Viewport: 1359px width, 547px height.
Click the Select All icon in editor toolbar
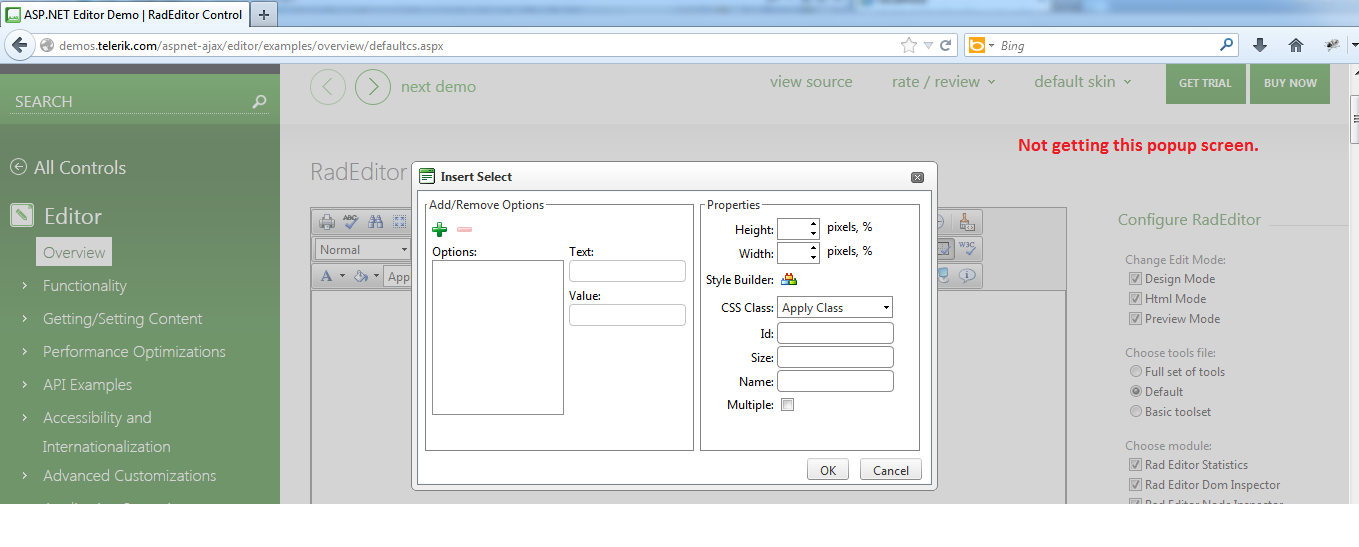point(400,222)
